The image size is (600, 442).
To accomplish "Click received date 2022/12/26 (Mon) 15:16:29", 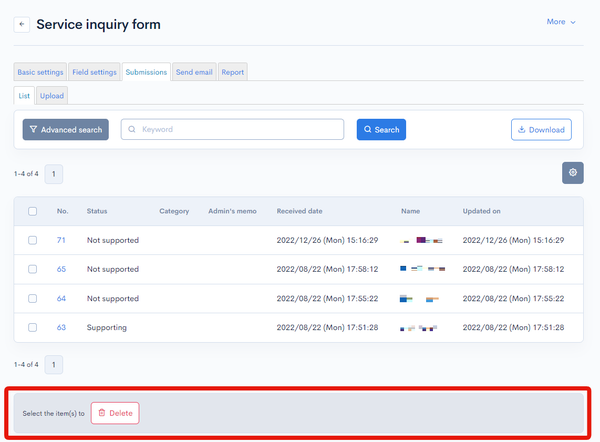I will pyautogui.click(x=328, y=240).
